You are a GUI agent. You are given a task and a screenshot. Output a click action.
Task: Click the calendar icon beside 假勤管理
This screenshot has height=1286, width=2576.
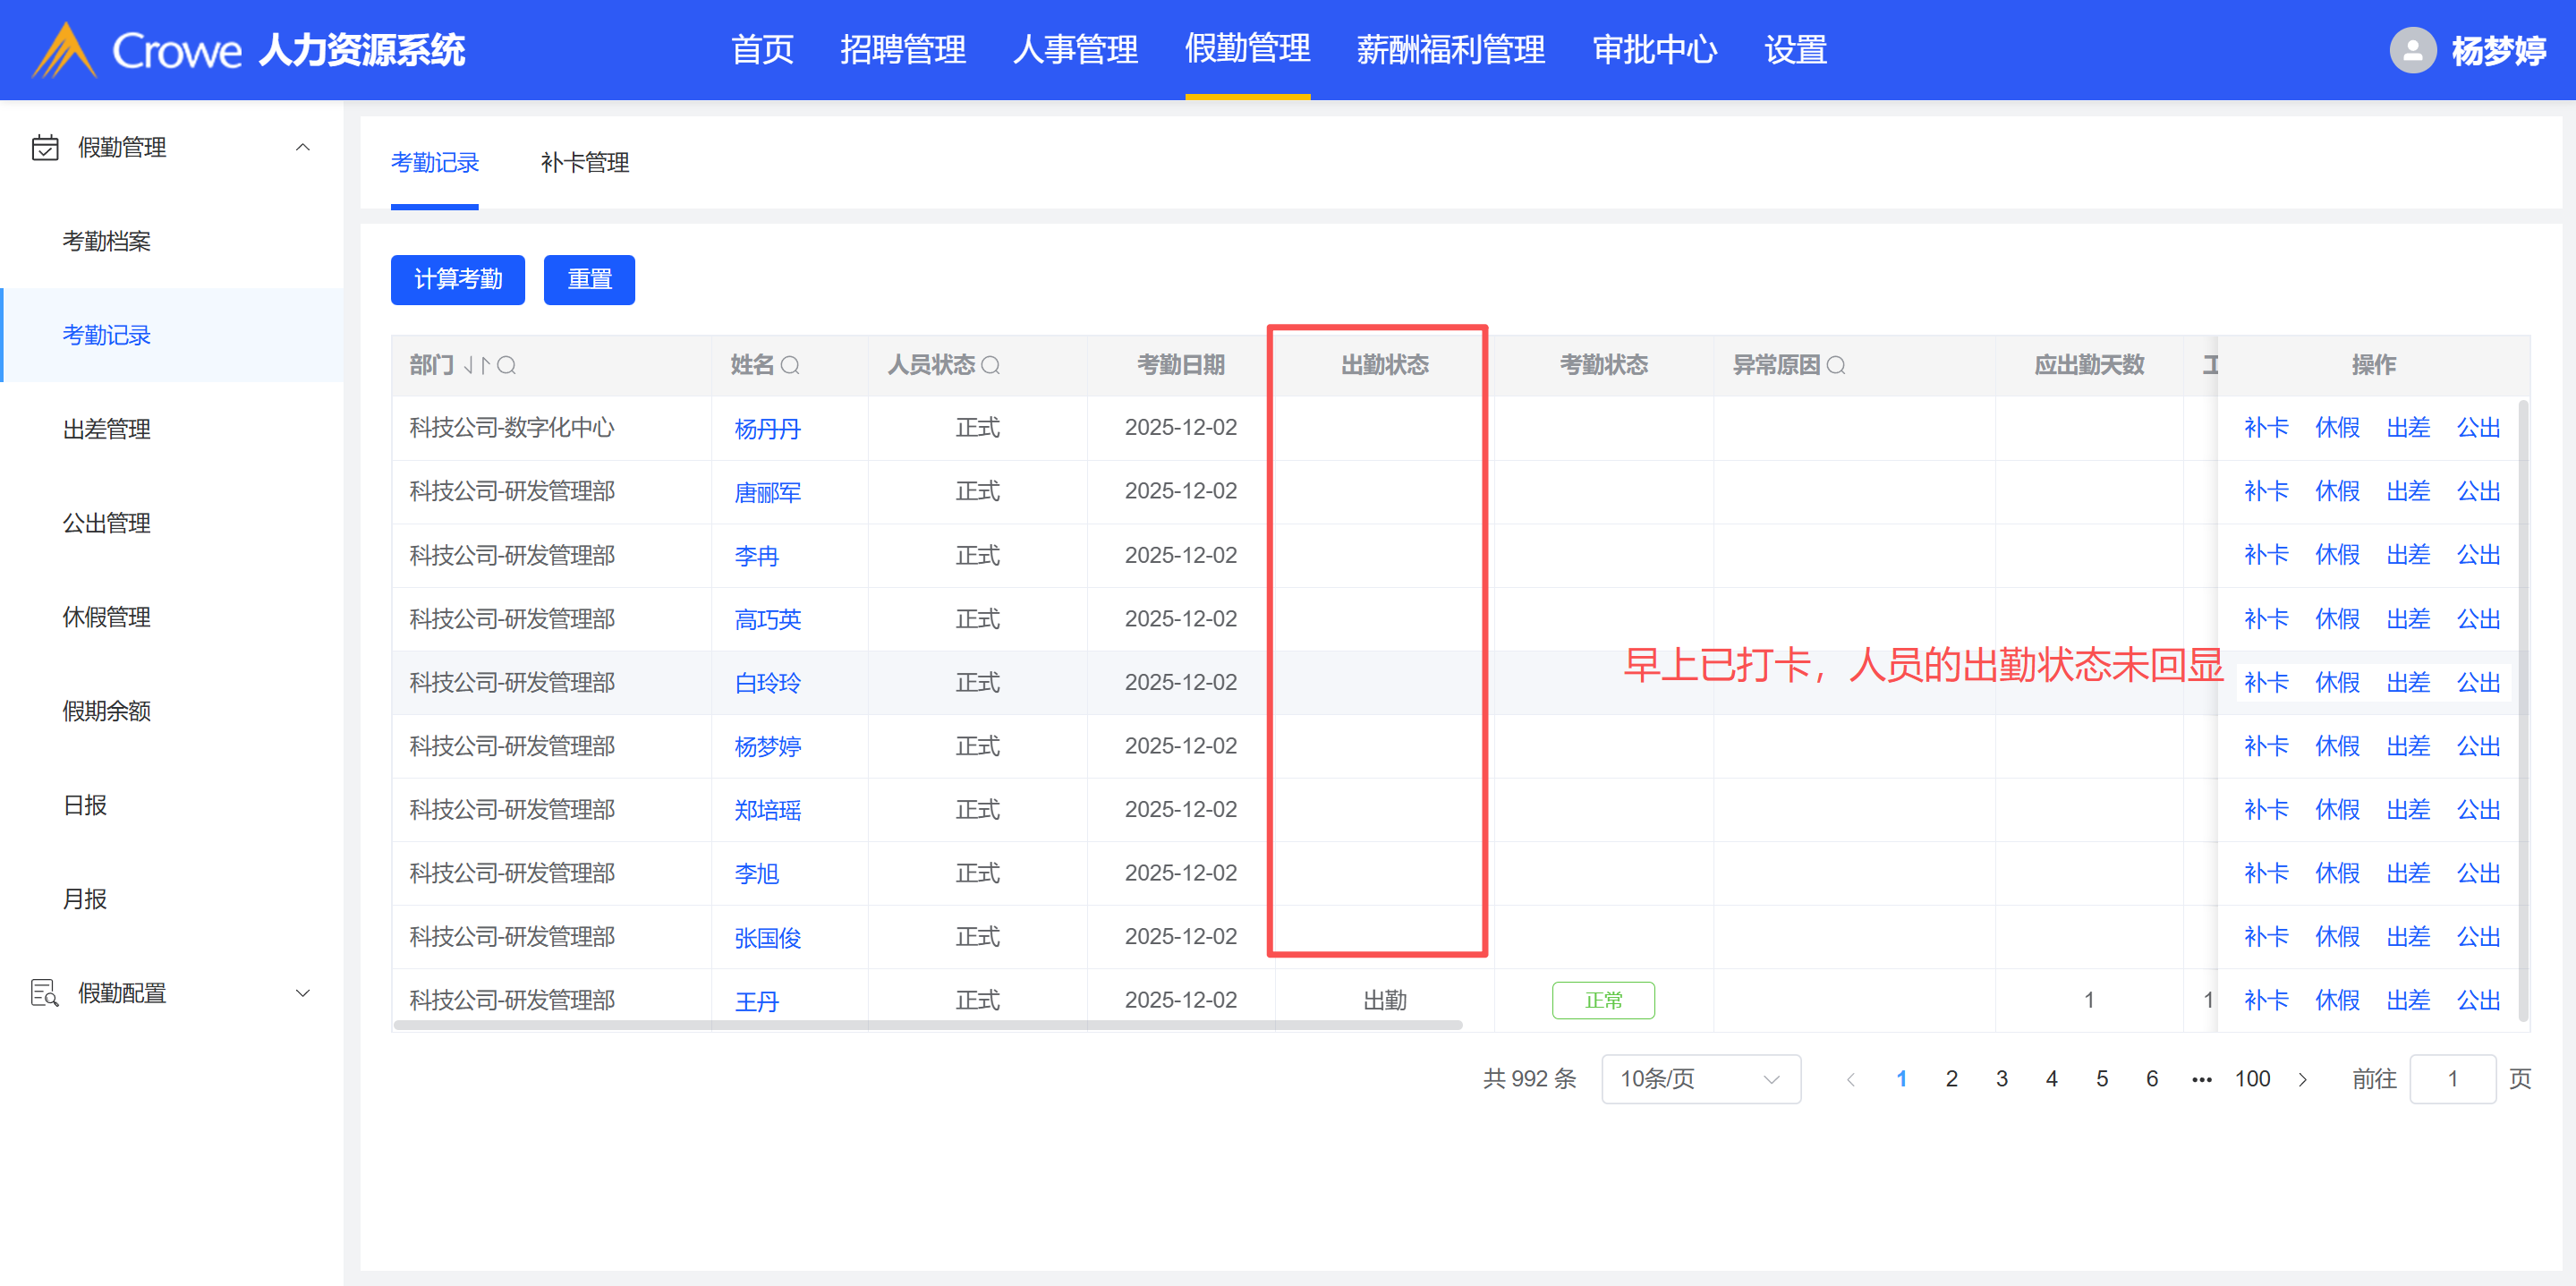click(x=45, y=147)
